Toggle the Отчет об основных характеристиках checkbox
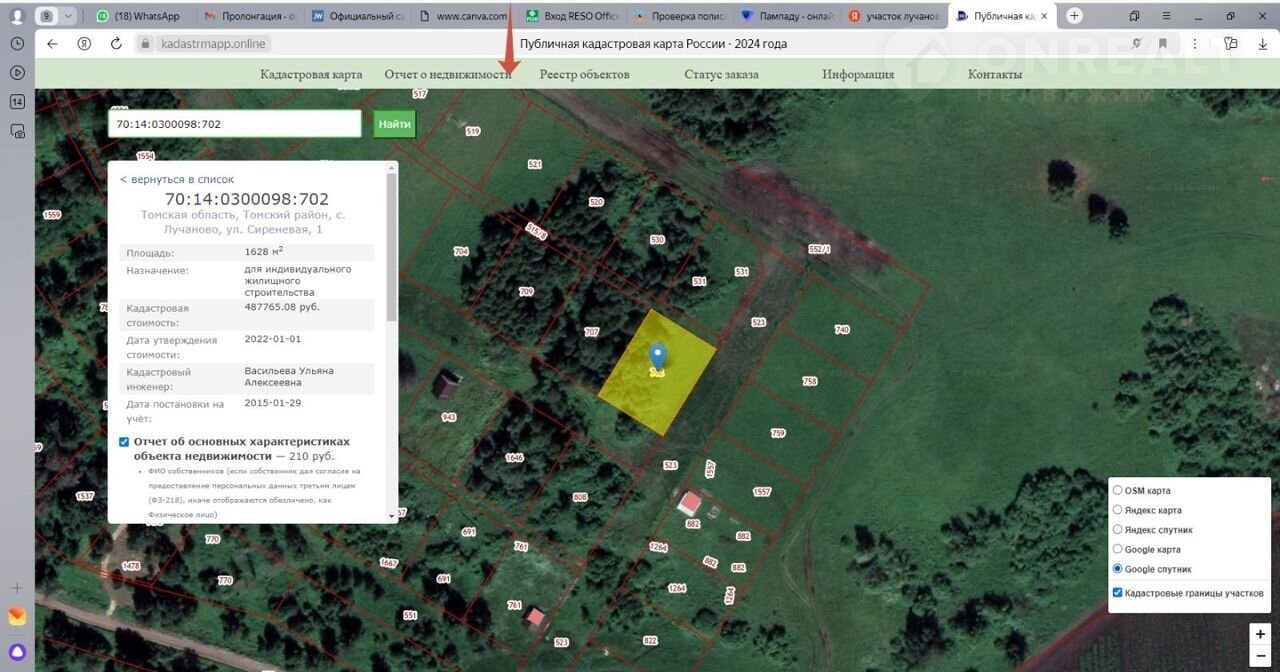This screenshot has height=672, width=1280. 124,442
